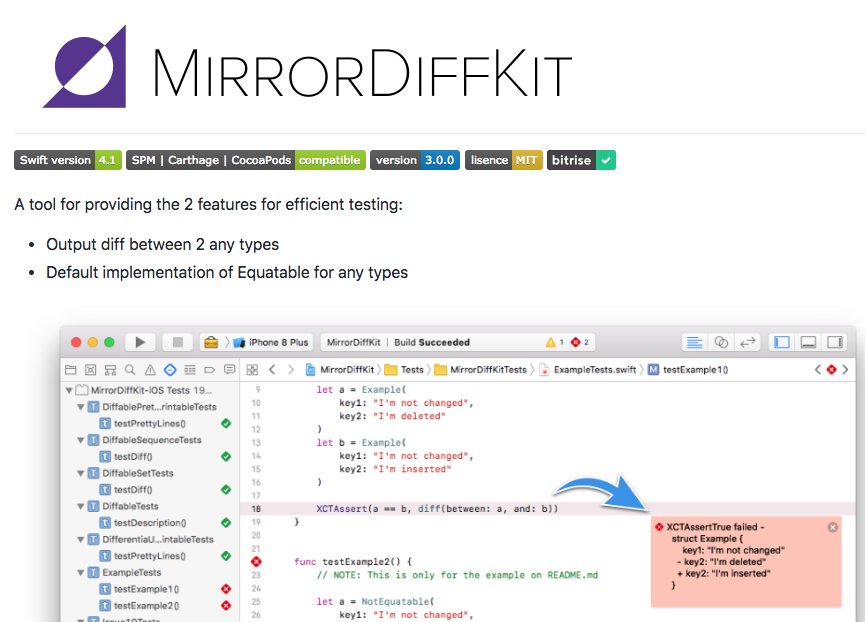Toggle the left navigator panel visibility
Viewport: 865px width, 622px height.
pos(781,342)
